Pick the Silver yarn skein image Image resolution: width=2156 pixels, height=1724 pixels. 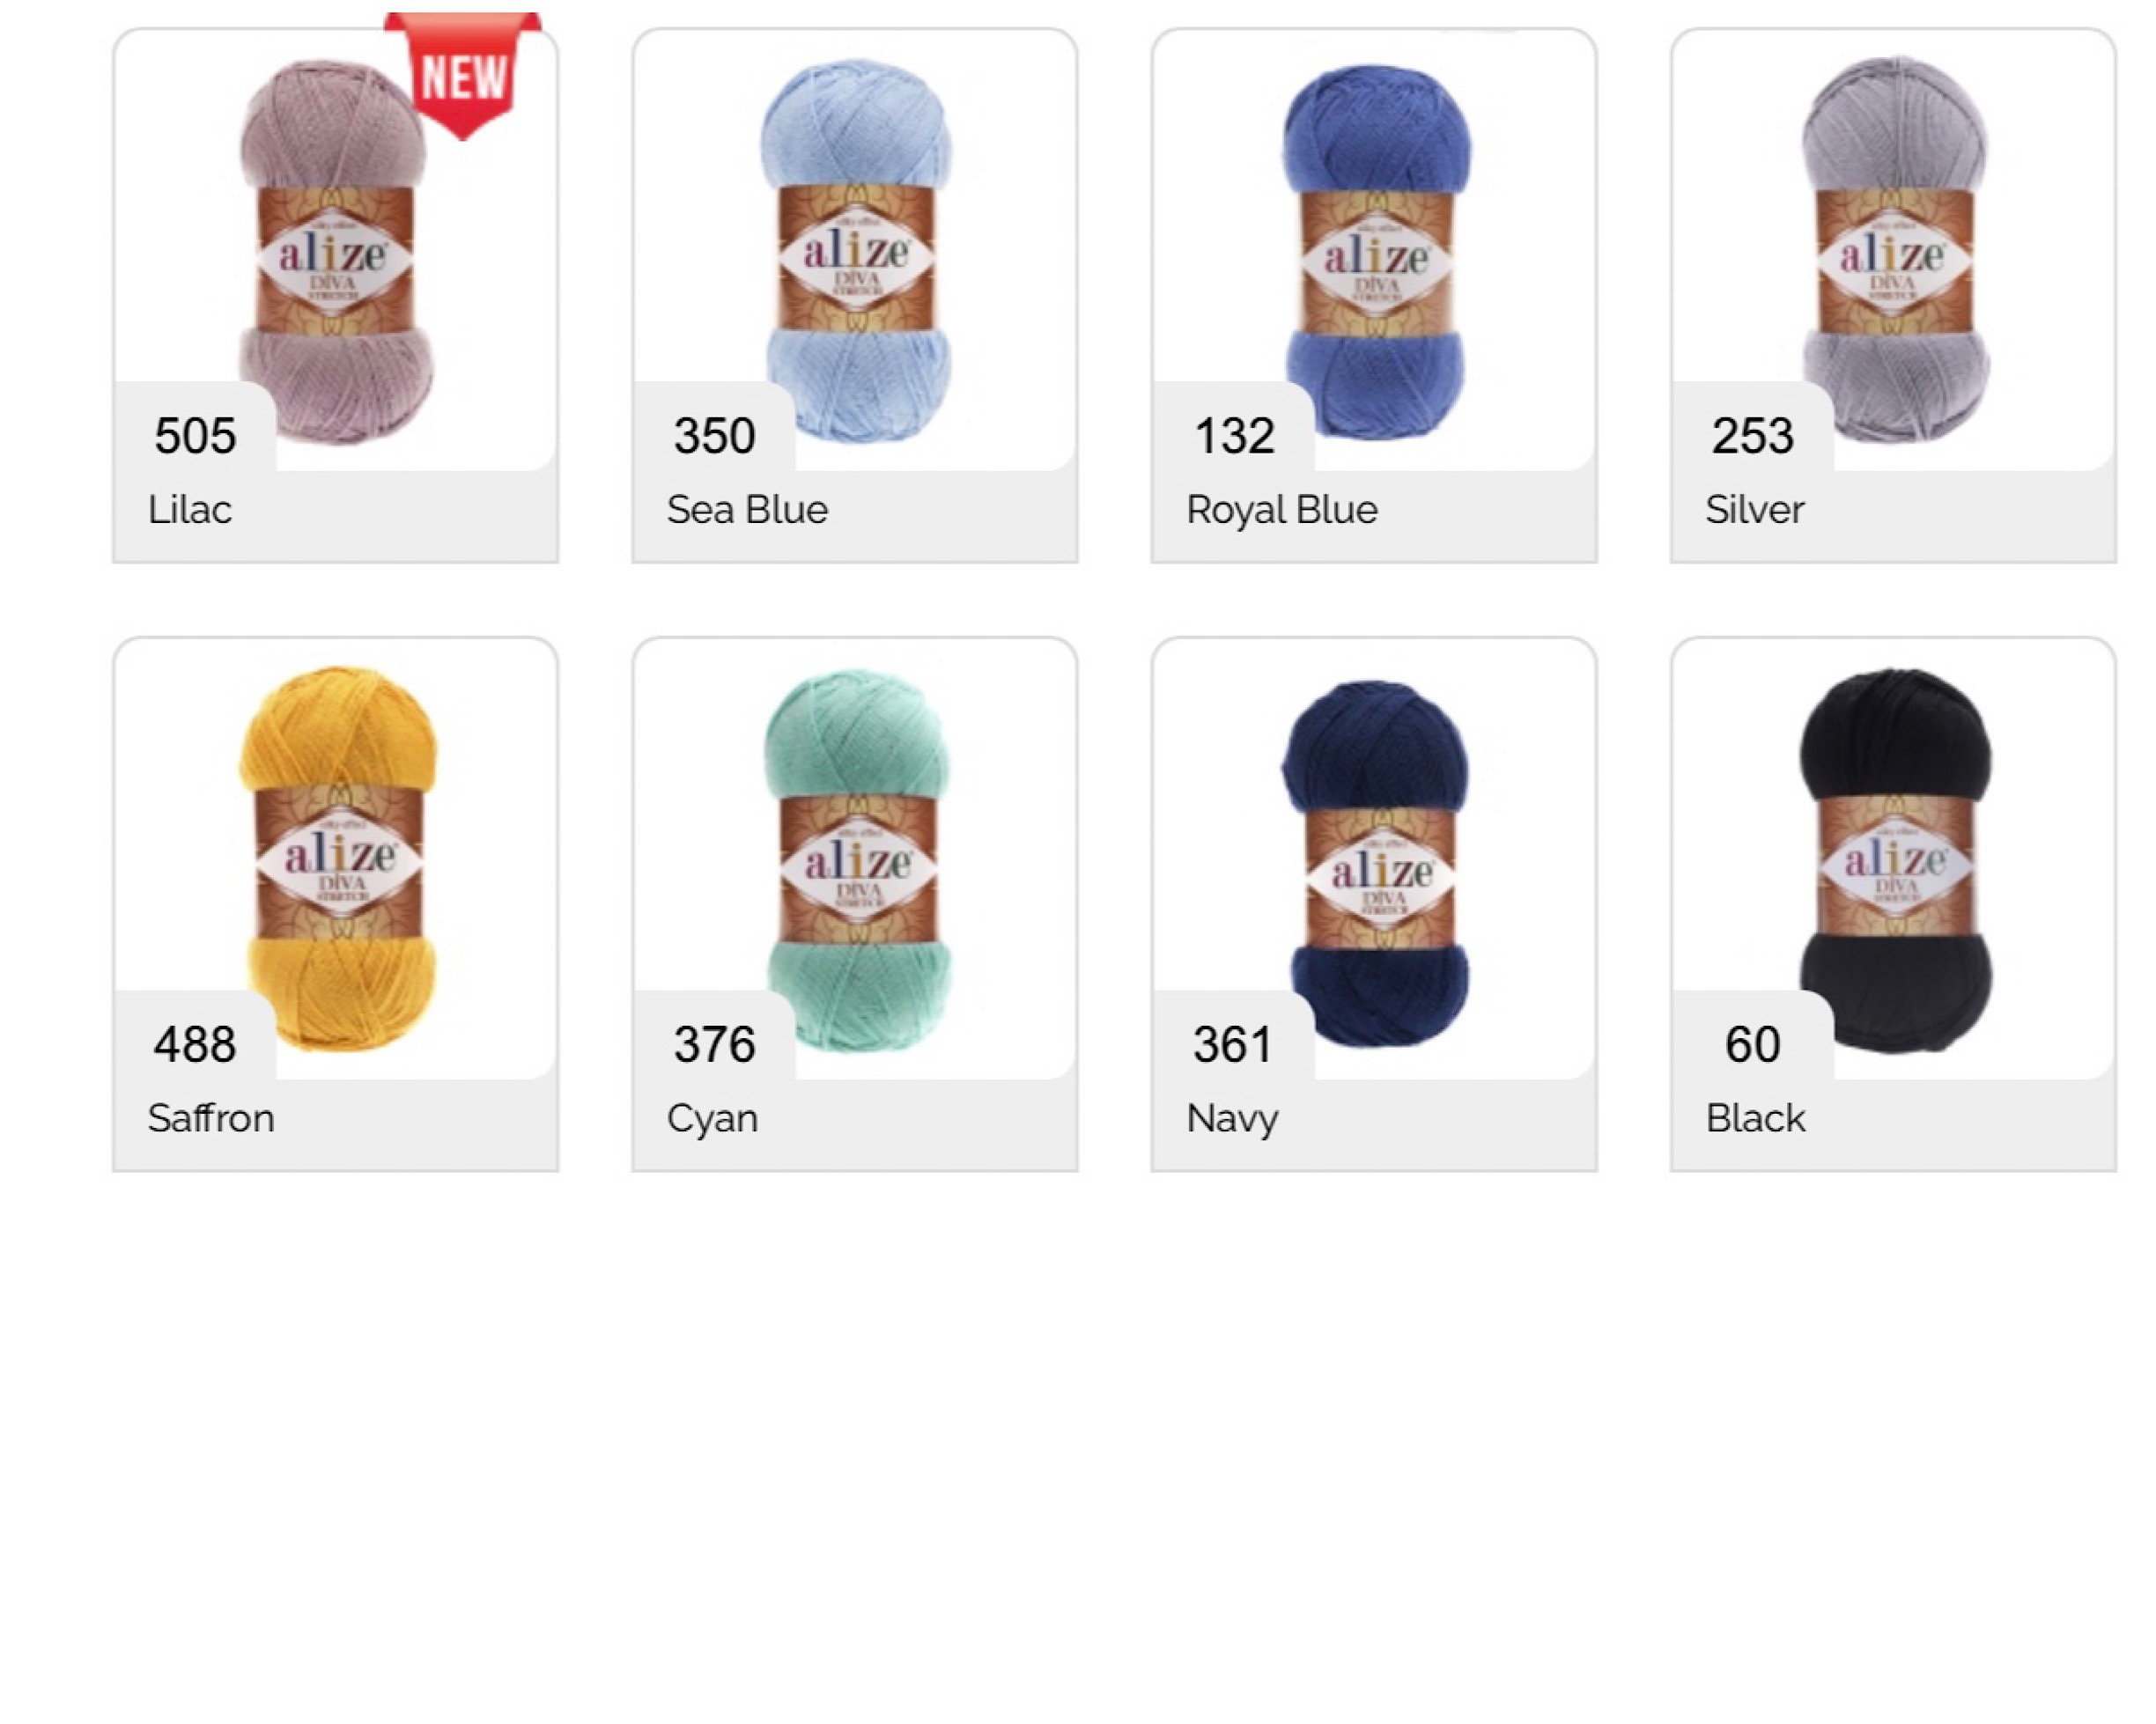(1894, 250)
